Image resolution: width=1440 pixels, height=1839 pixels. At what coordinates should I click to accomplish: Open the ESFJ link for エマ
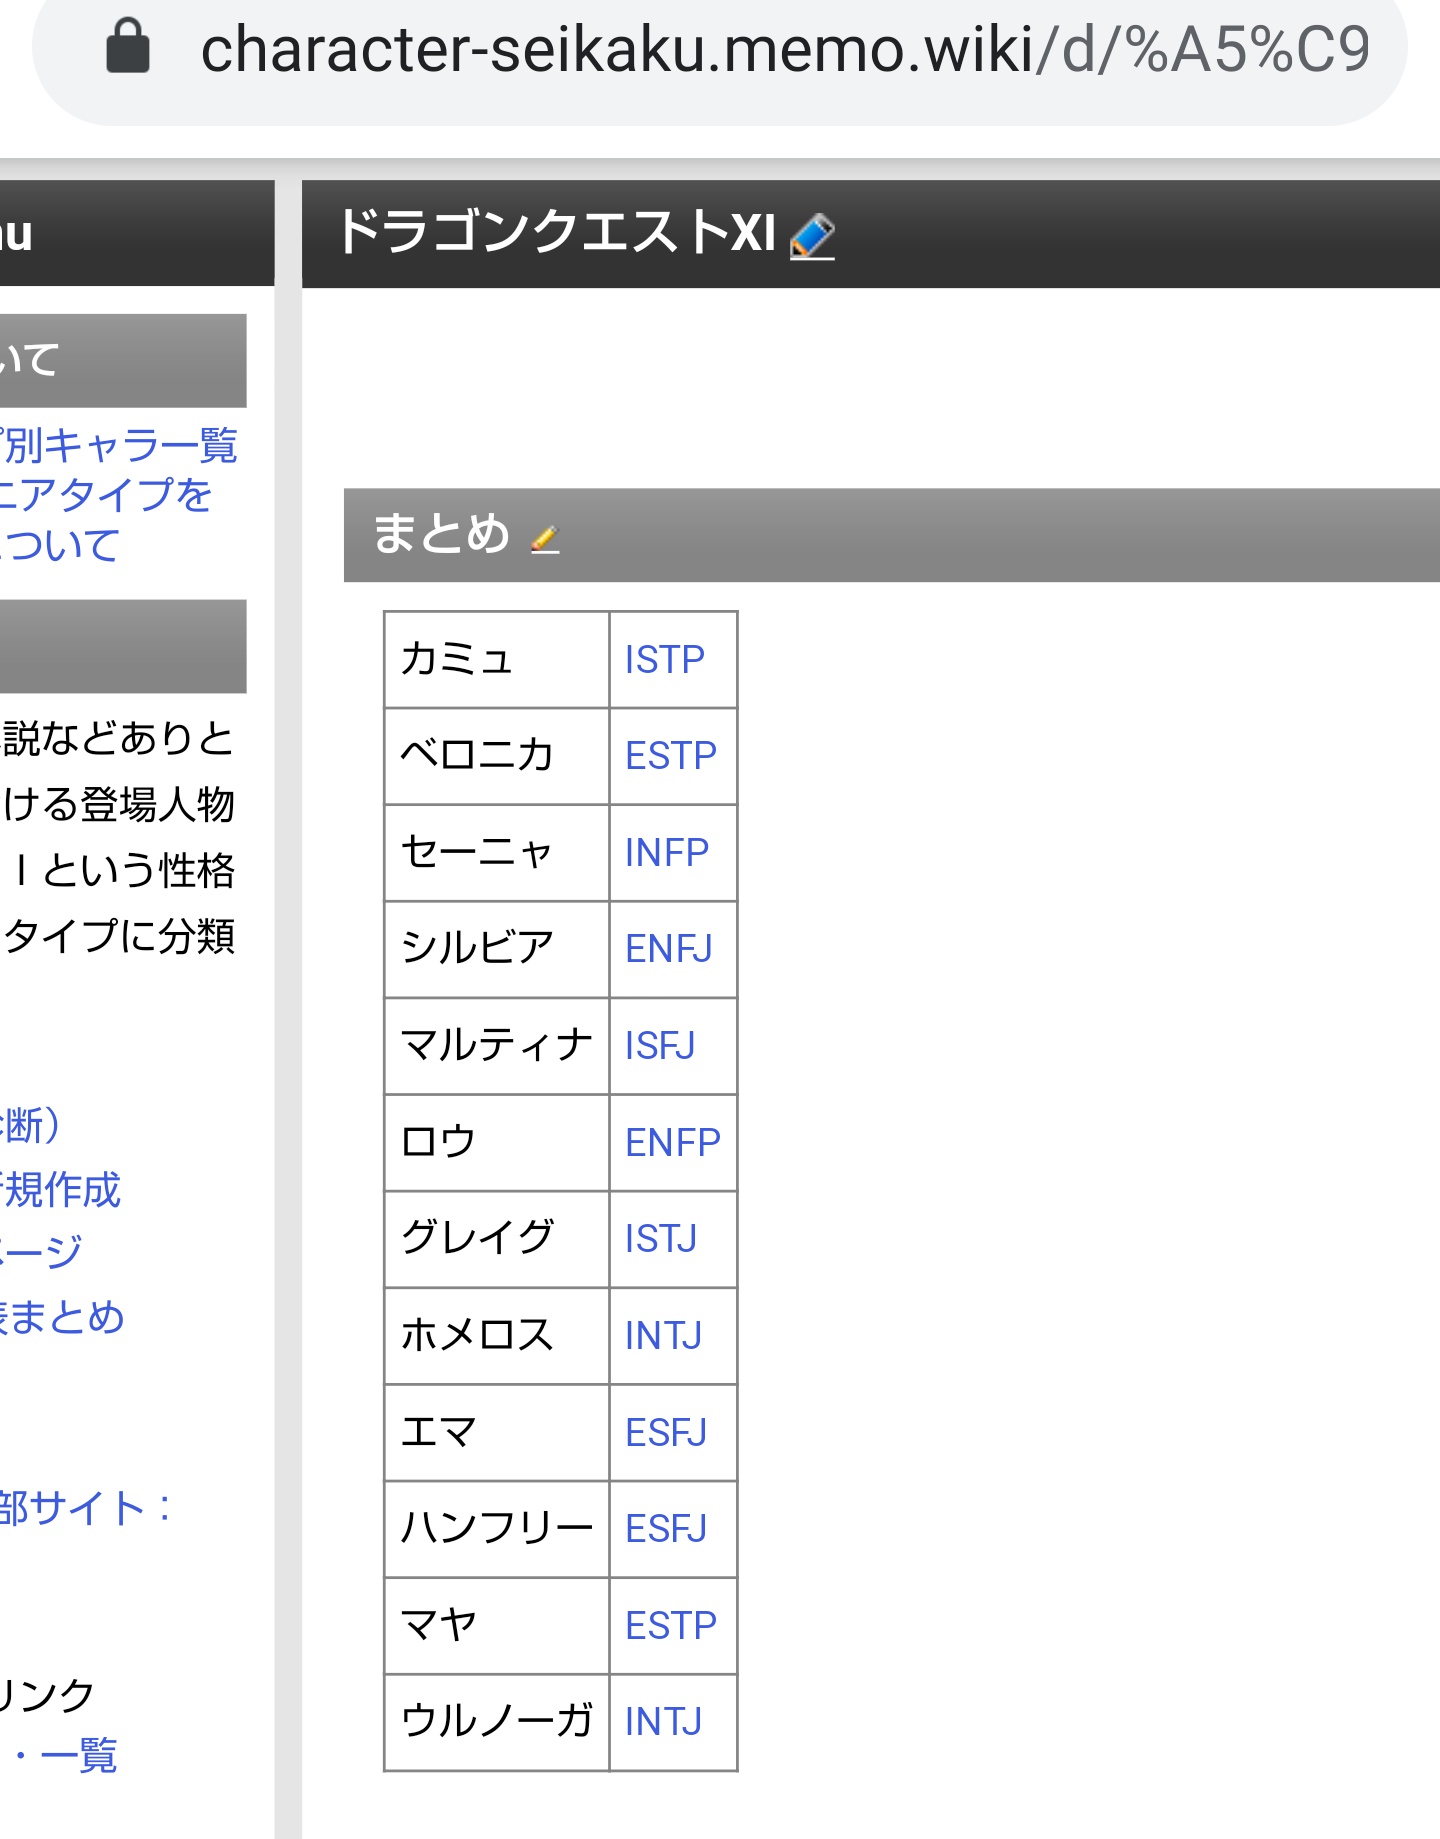tap(666, 1433)
